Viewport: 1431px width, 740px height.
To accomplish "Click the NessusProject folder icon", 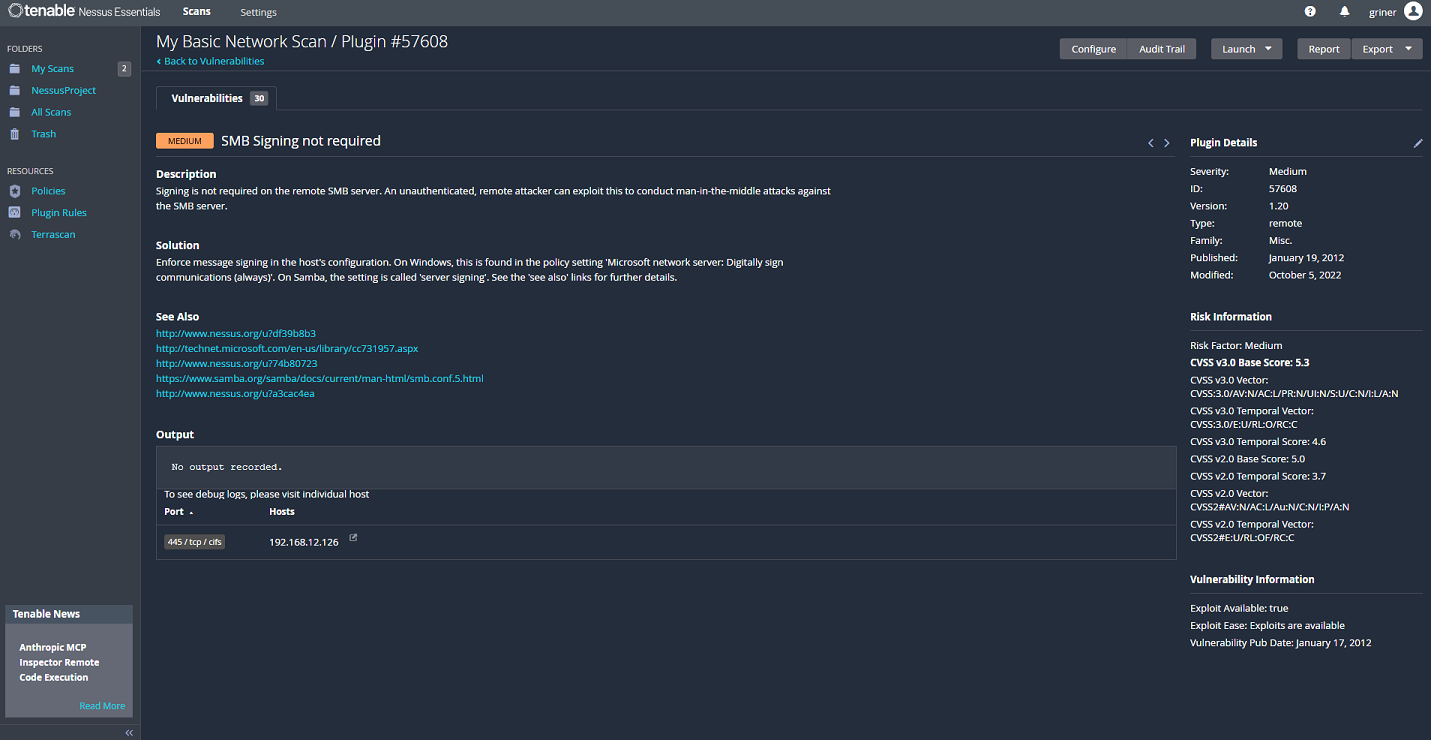I will click(x=14, y=90).
